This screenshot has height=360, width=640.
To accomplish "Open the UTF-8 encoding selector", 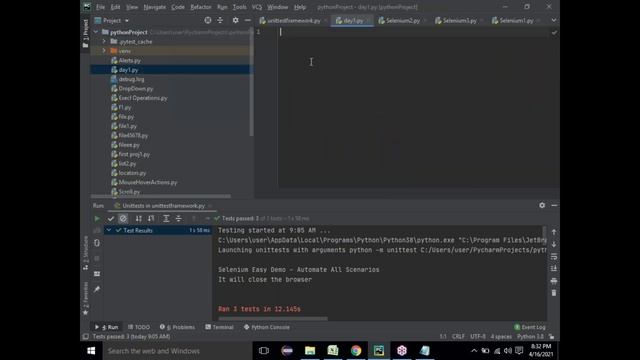I will (x=478, y=337).
